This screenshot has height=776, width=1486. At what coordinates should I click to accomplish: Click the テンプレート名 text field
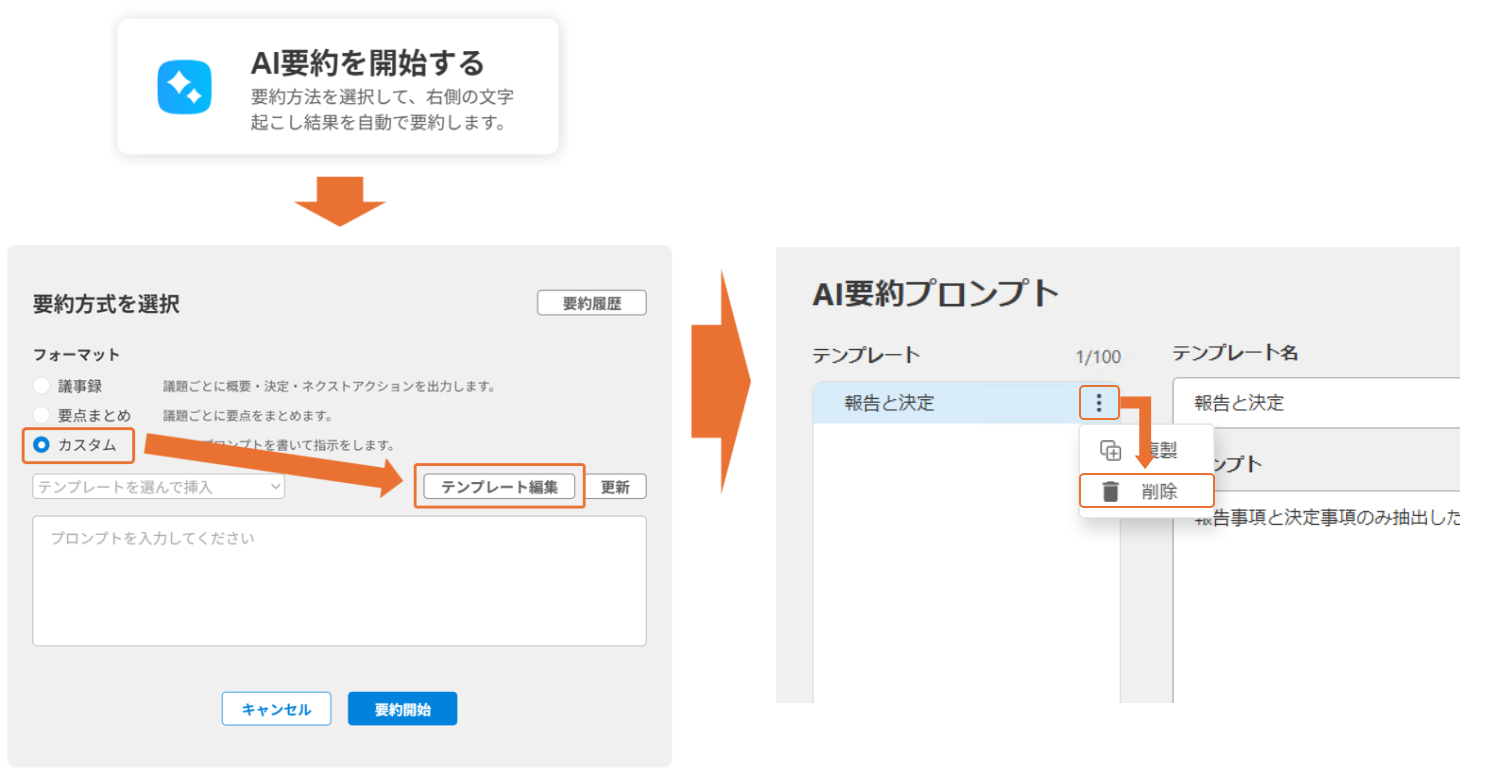click(1316, 403)
